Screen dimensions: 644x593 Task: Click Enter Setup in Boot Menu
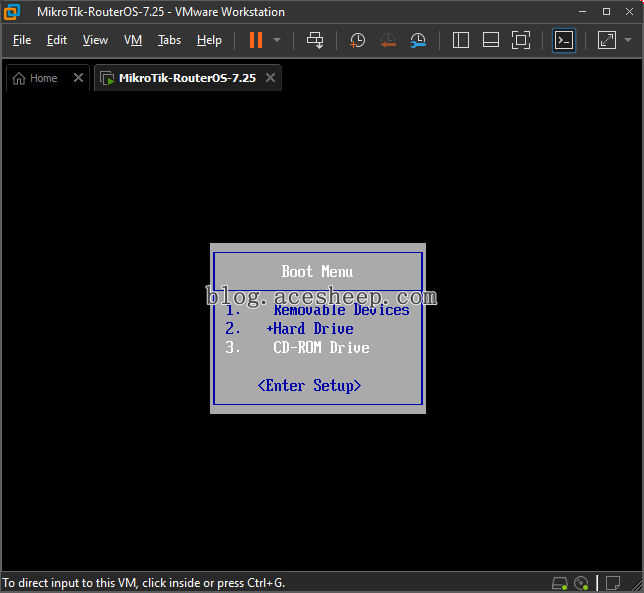tap(309, 386)
